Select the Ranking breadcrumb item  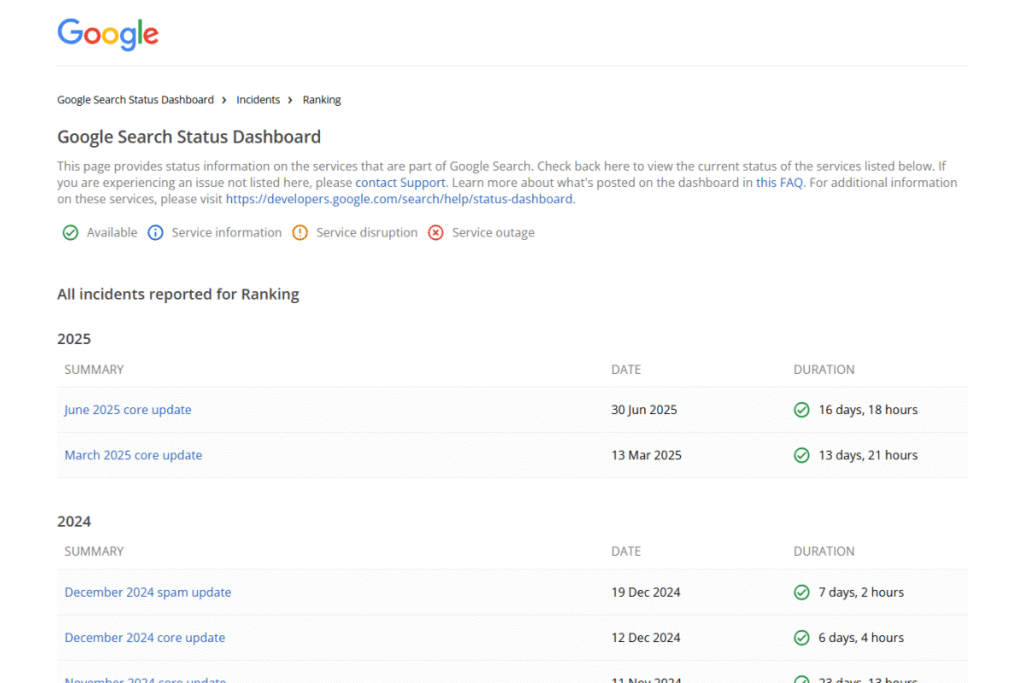pyautogui.click(x=322, y=100)
